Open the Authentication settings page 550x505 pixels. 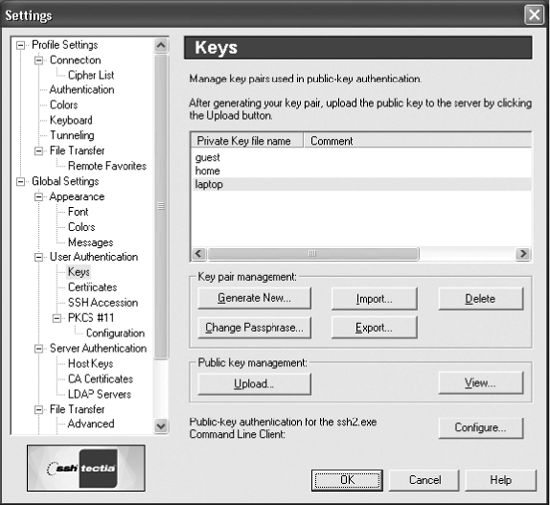pos(82,90)
